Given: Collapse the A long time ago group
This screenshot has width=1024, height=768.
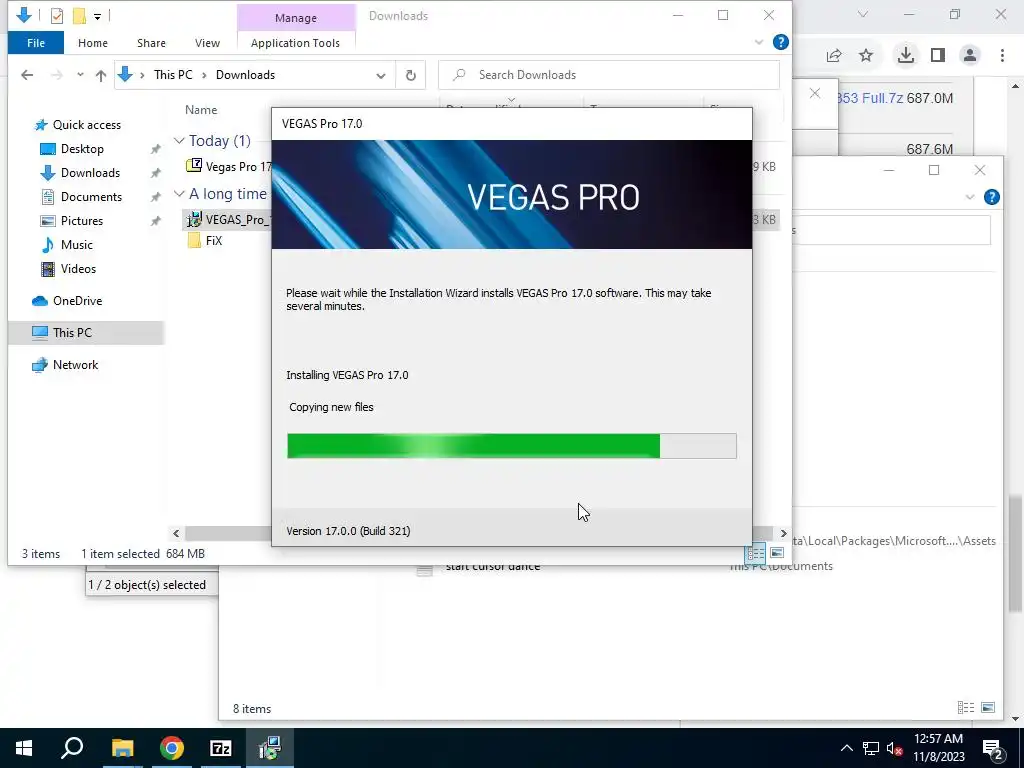Looking at the screenshot, I should point(179,194).
